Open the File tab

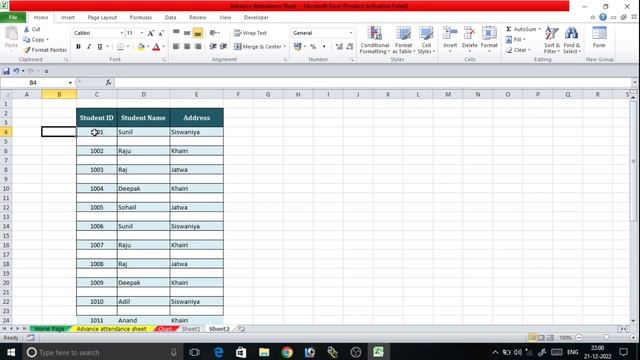[x=13, y=18]
